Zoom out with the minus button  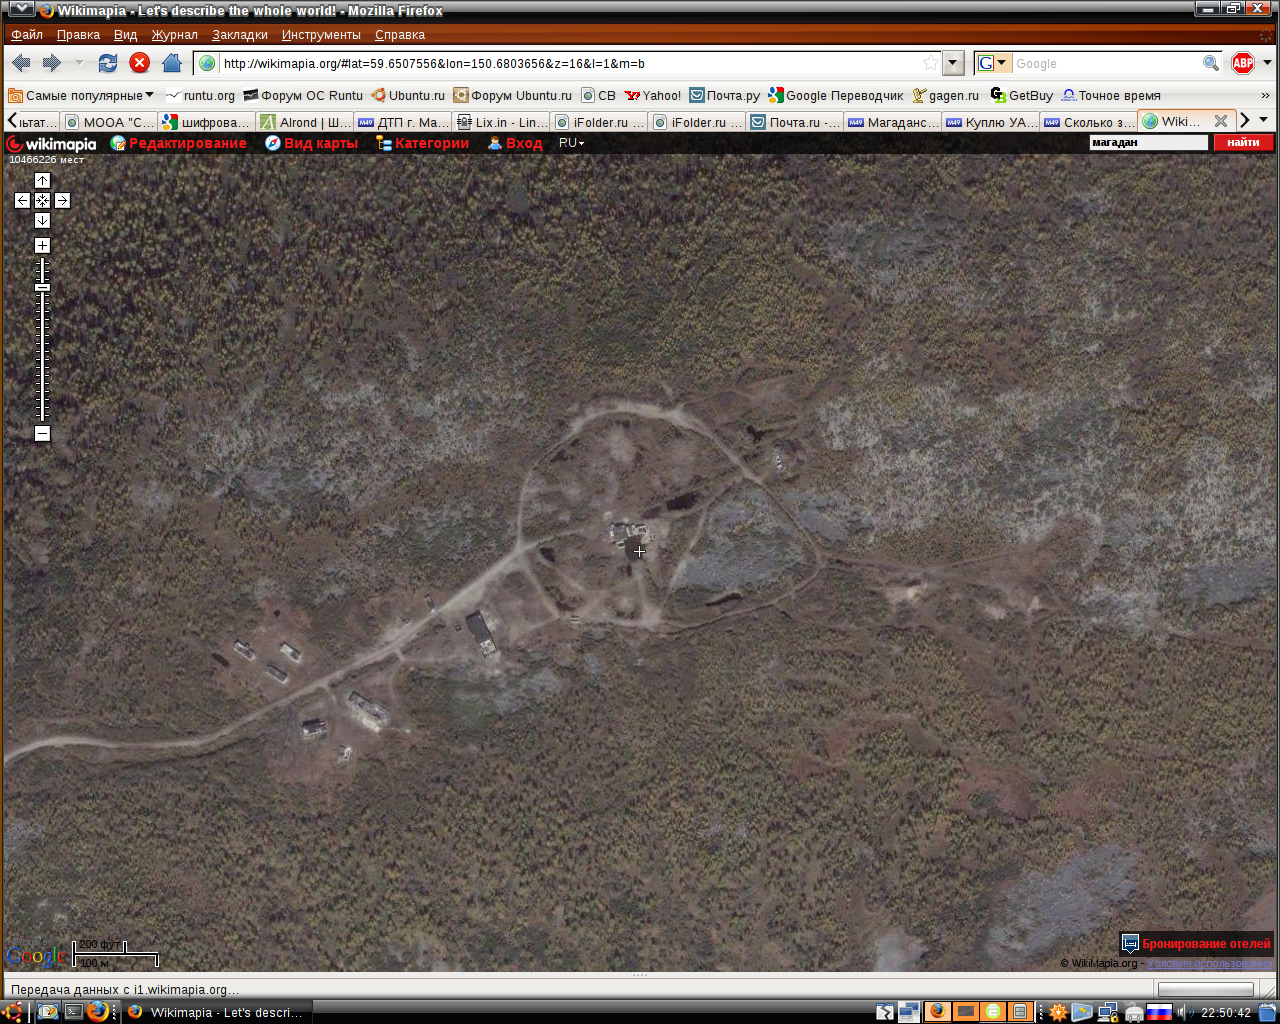42,434
